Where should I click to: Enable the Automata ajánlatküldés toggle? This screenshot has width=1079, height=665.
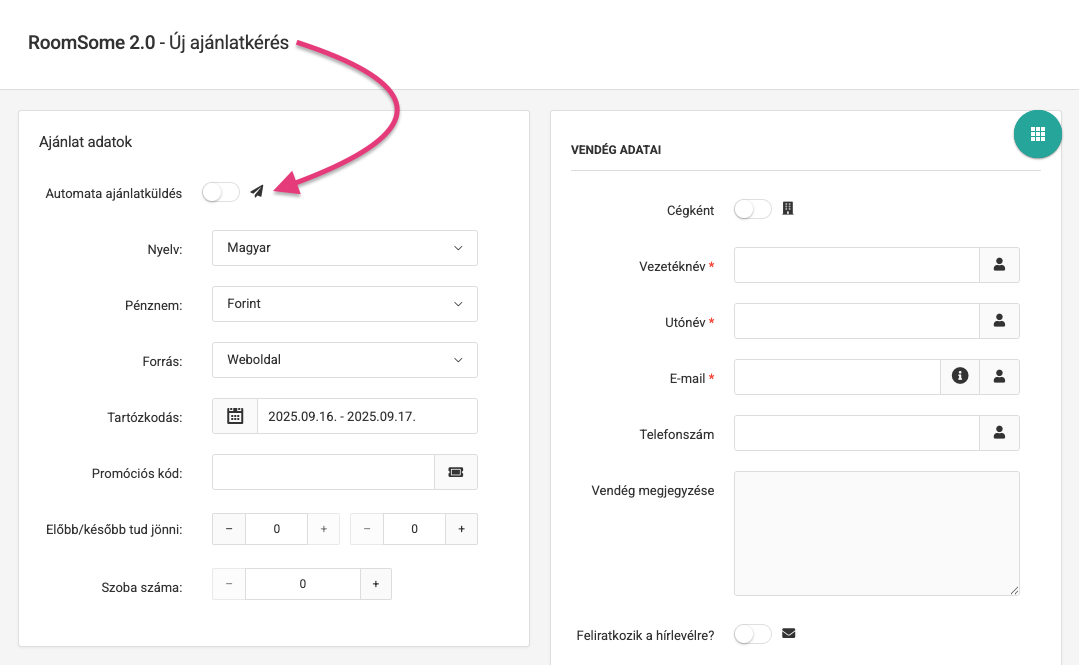220,192
